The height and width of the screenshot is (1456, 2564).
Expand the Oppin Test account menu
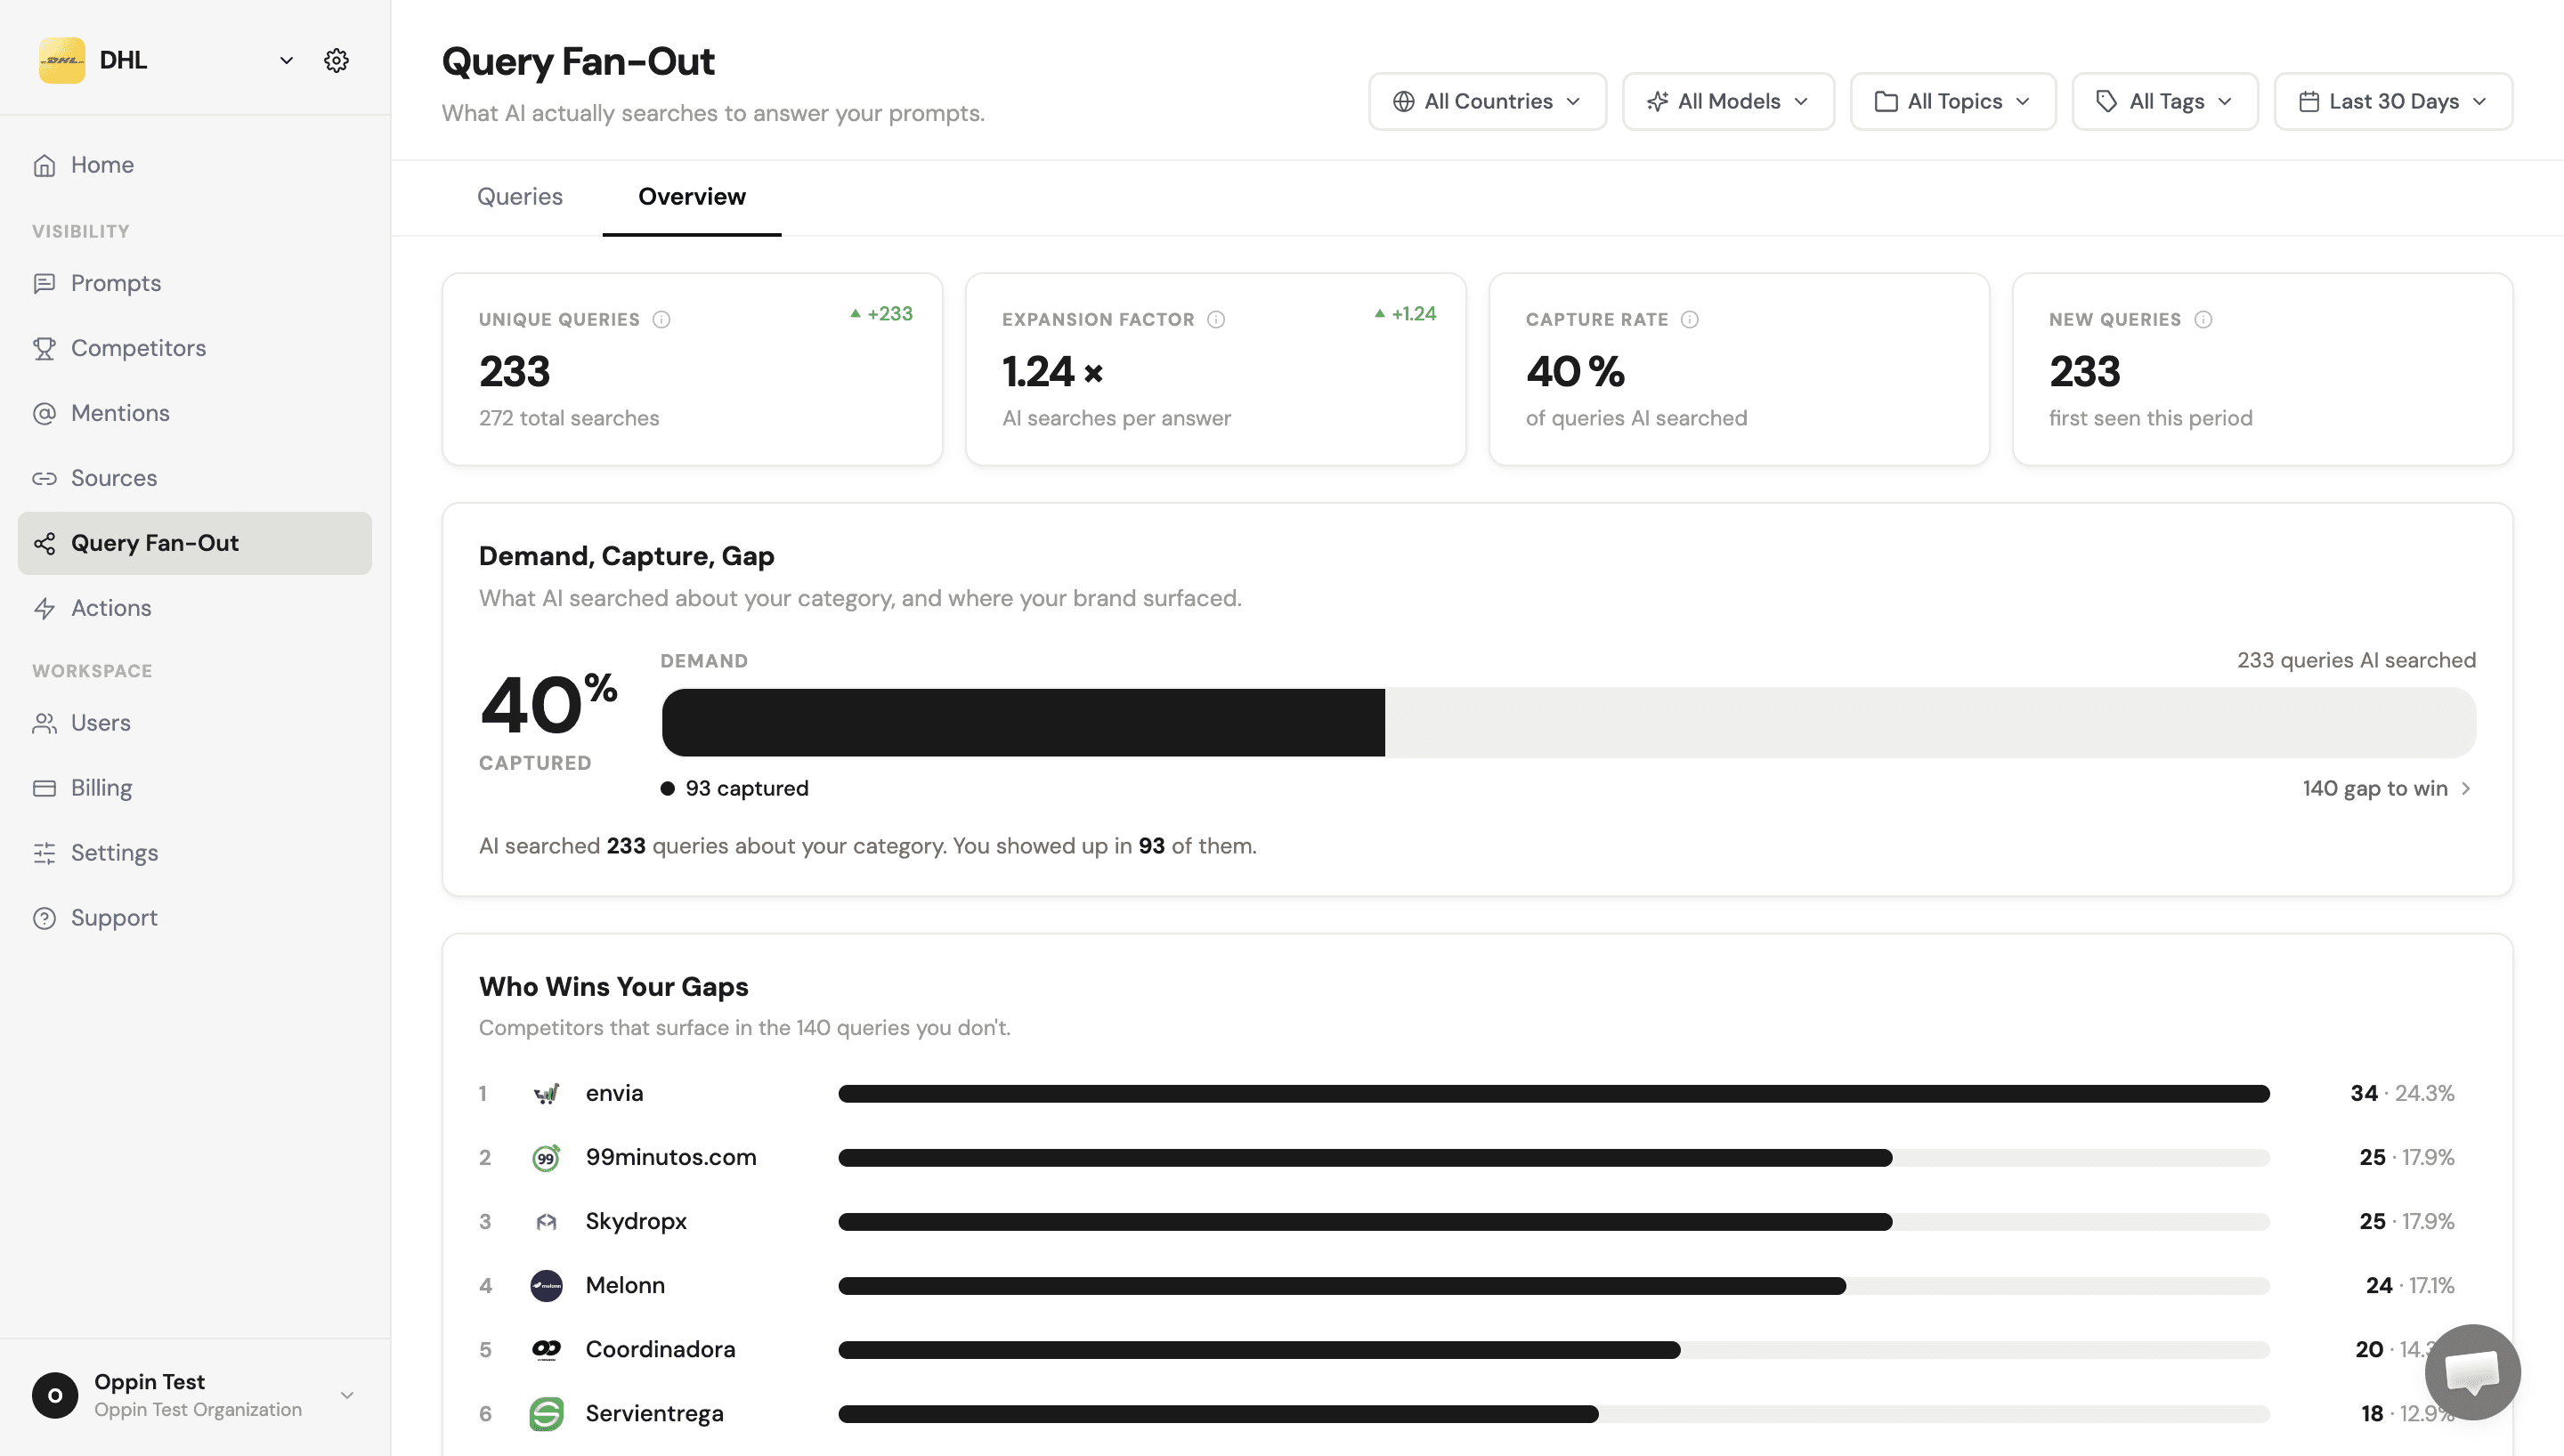(x=347, y=1395)
